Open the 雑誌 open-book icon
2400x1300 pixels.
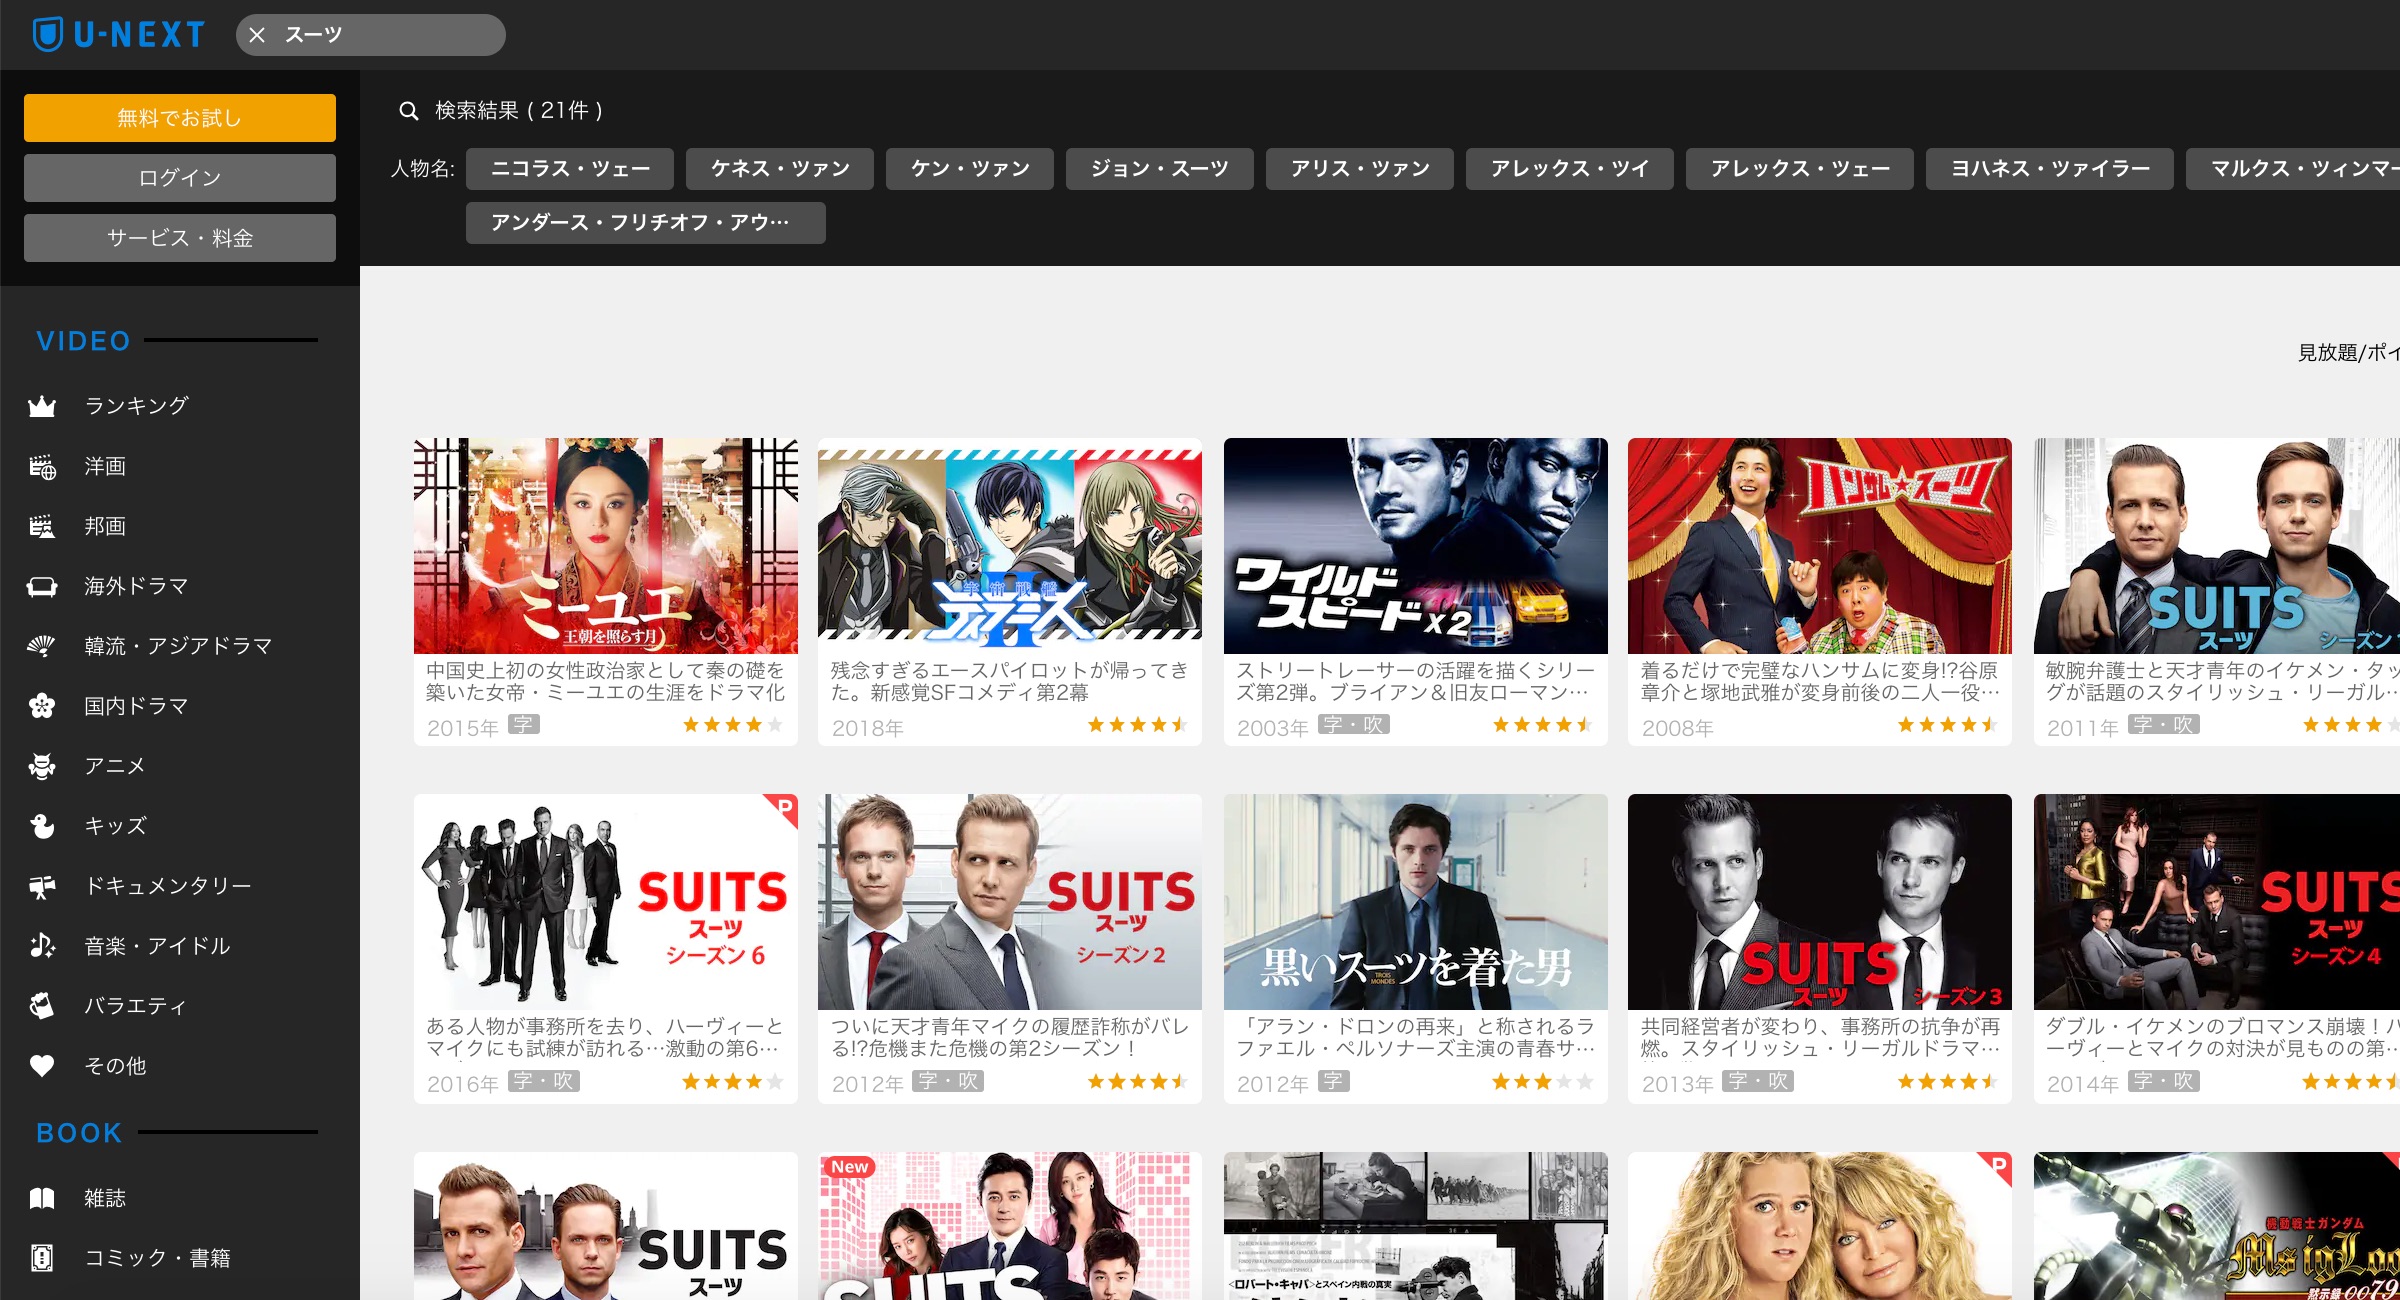42,1198
